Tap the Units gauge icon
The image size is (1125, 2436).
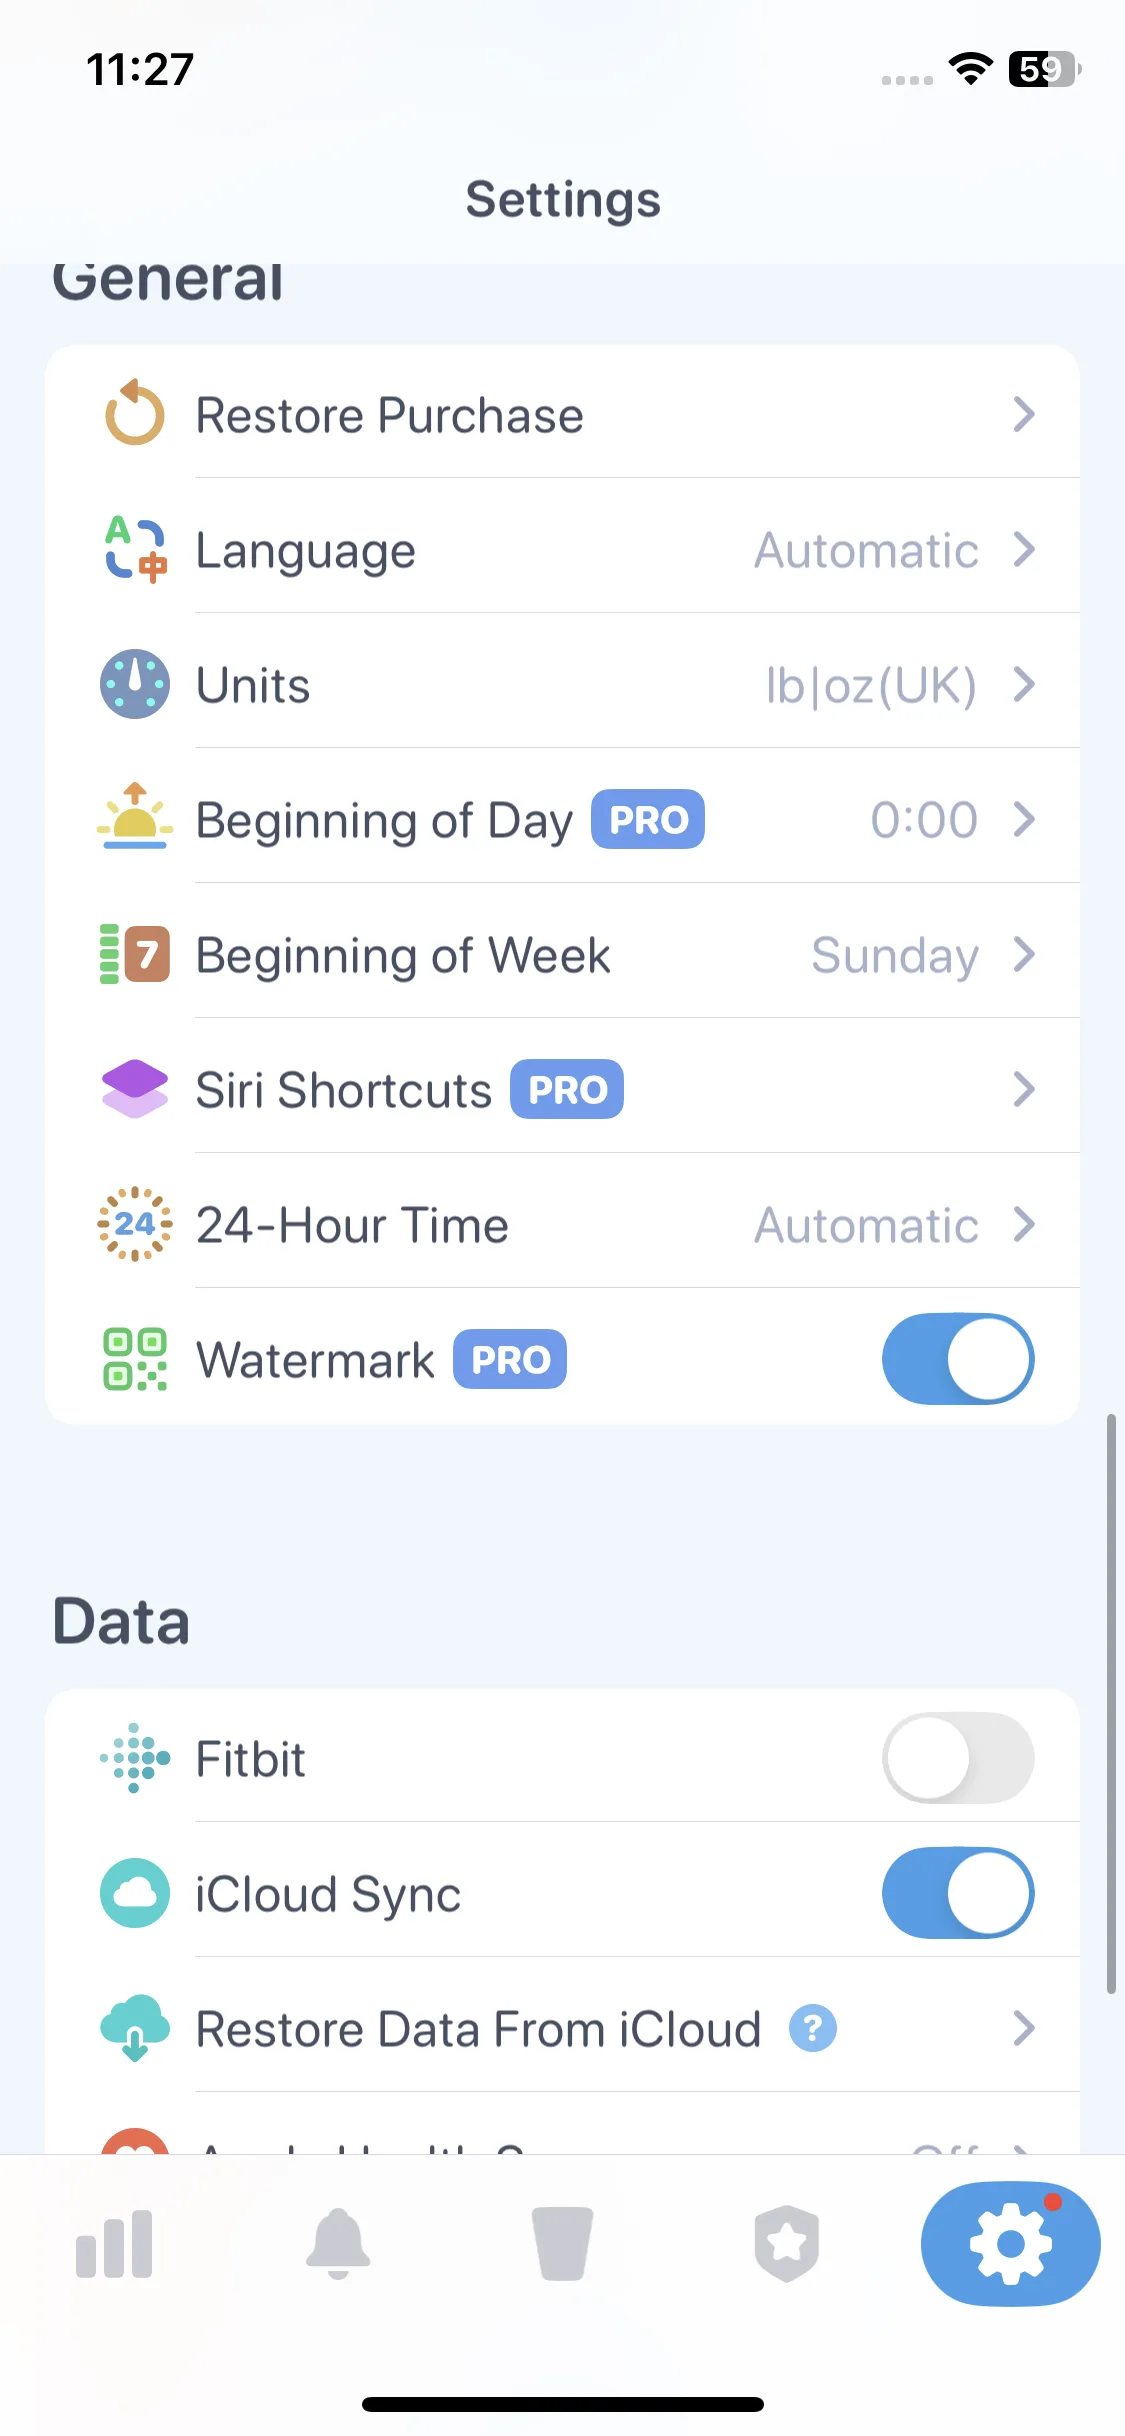point(135,684)
